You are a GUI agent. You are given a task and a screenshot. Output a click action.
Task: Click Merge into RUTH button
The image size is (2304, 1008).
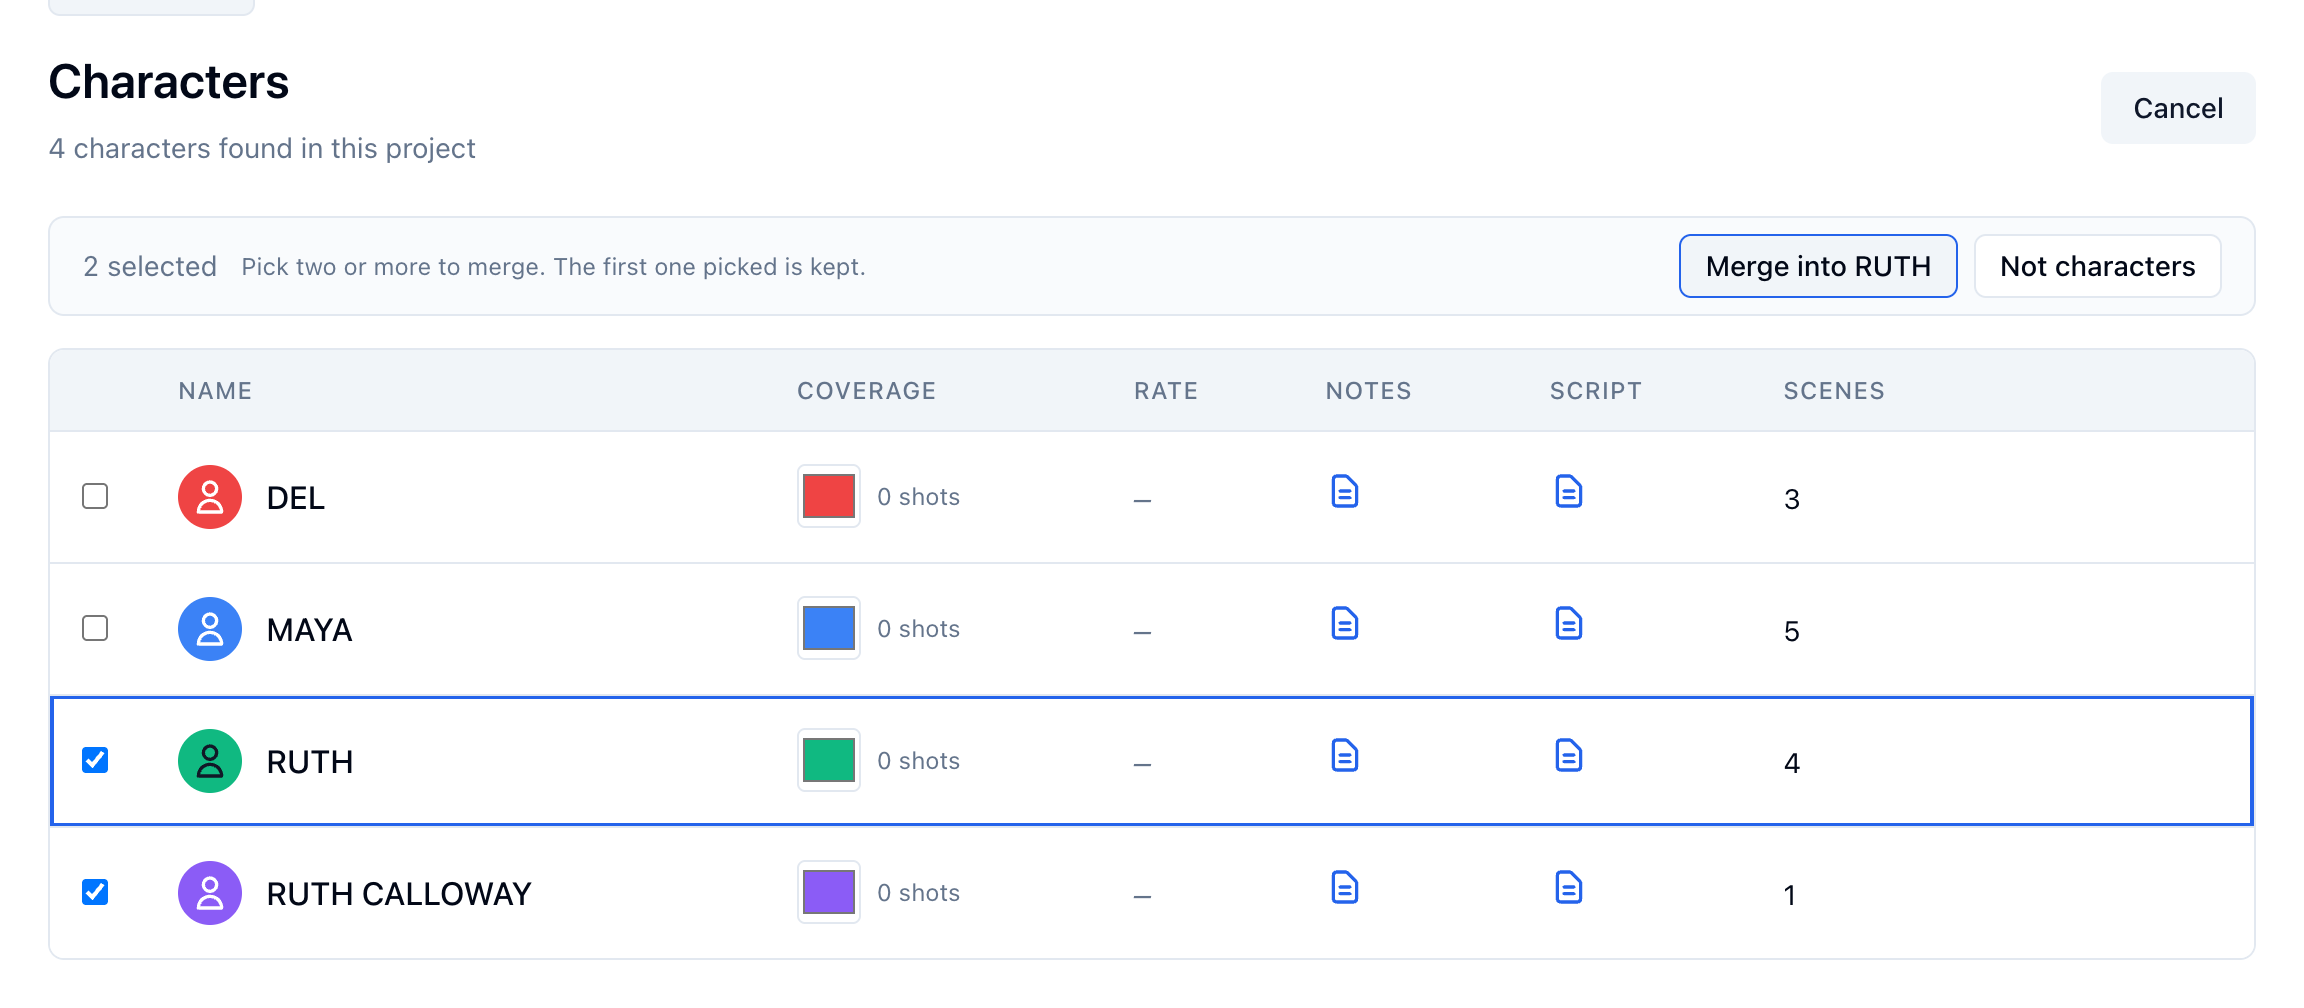1818,266
